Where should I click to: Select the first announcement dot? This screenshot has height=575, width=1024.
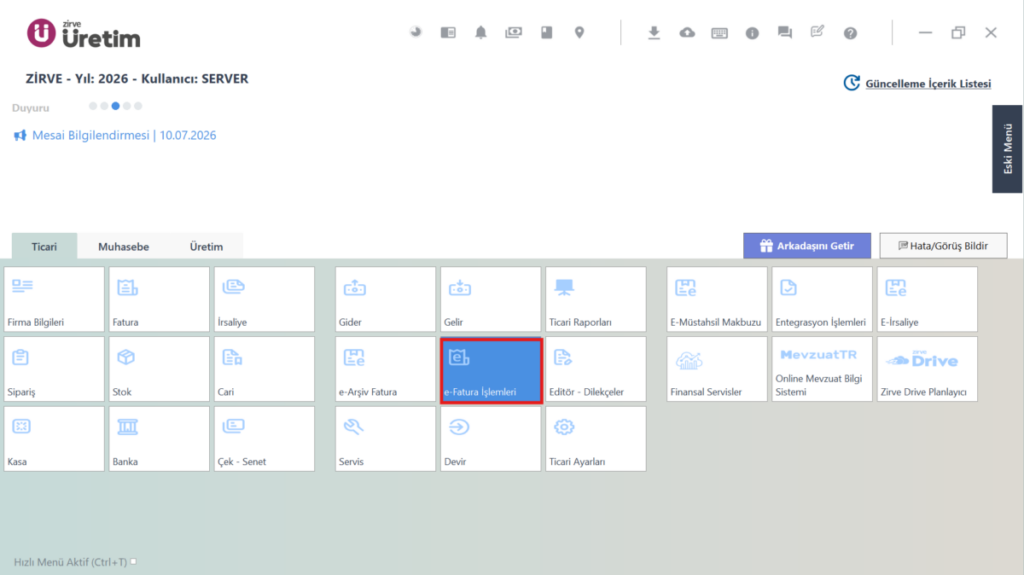(93, 106)
